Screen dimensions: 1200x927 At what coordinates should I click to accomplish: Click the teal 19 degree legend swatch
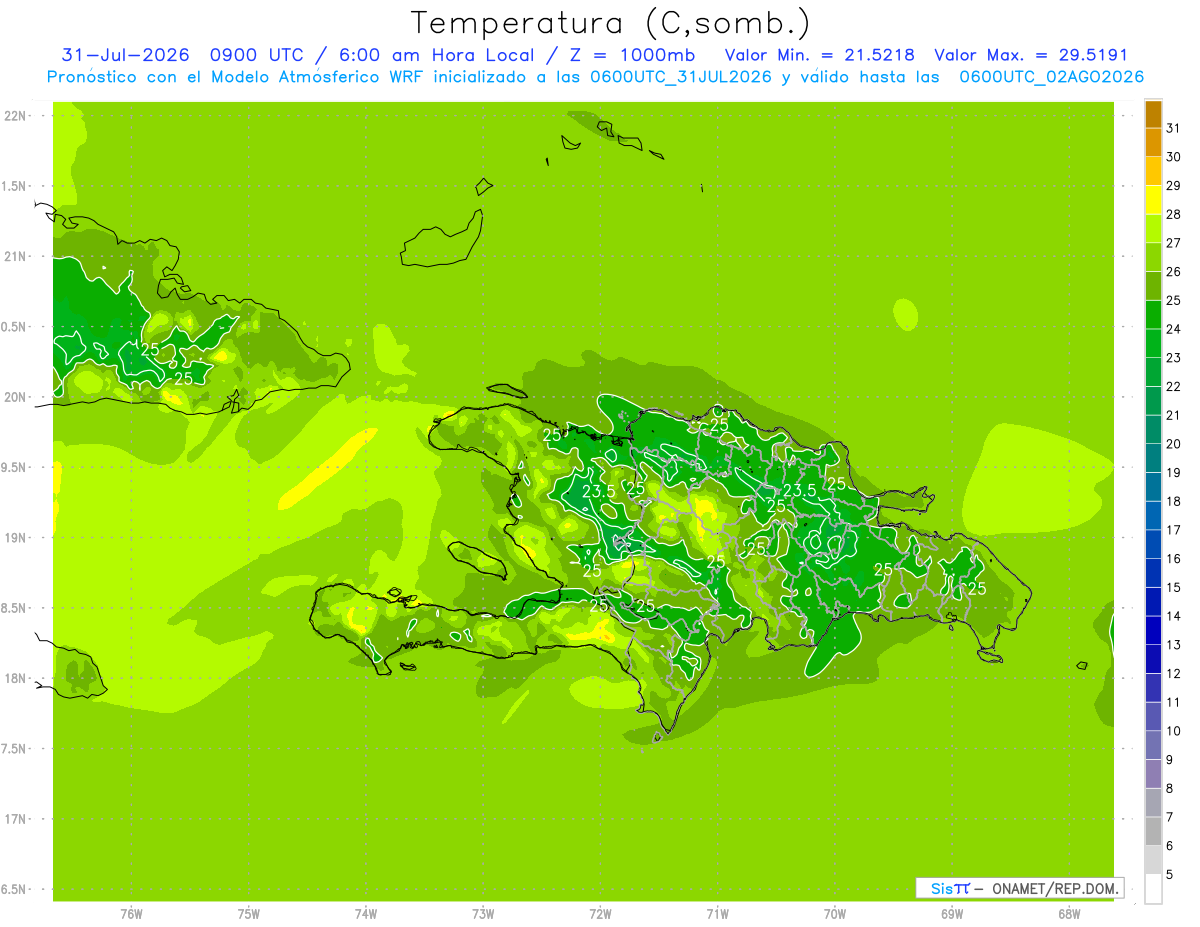click(x=1153, y=458)
